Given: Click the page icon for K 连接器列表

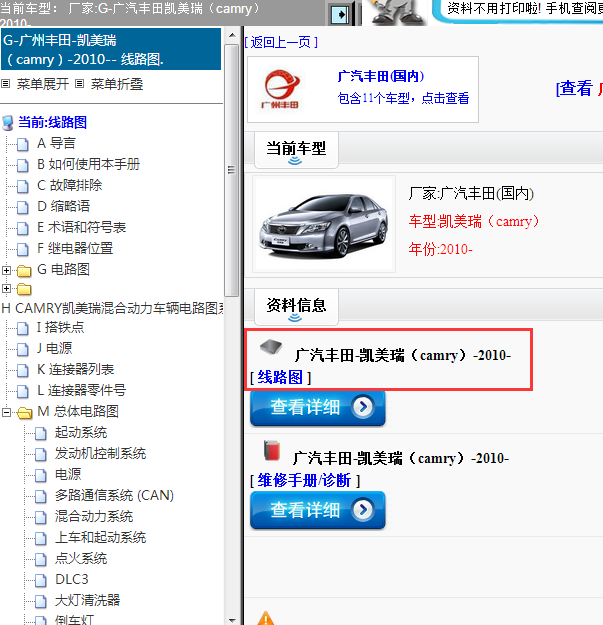Looking at the screenshot, I should 23,370.
